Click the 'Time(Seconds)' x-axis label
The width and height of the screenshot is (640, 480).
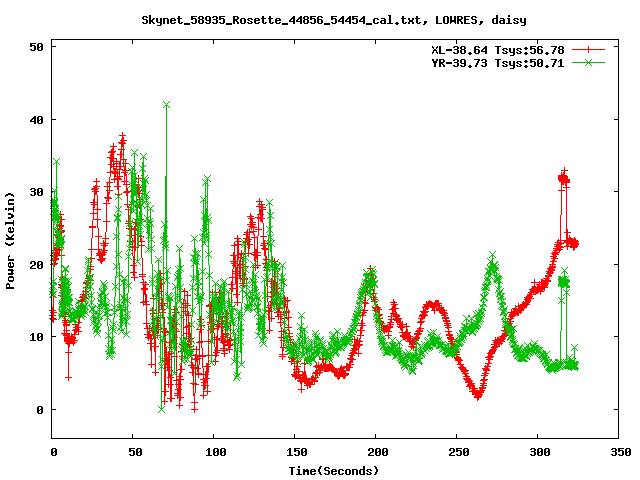[x=334, y=471]
